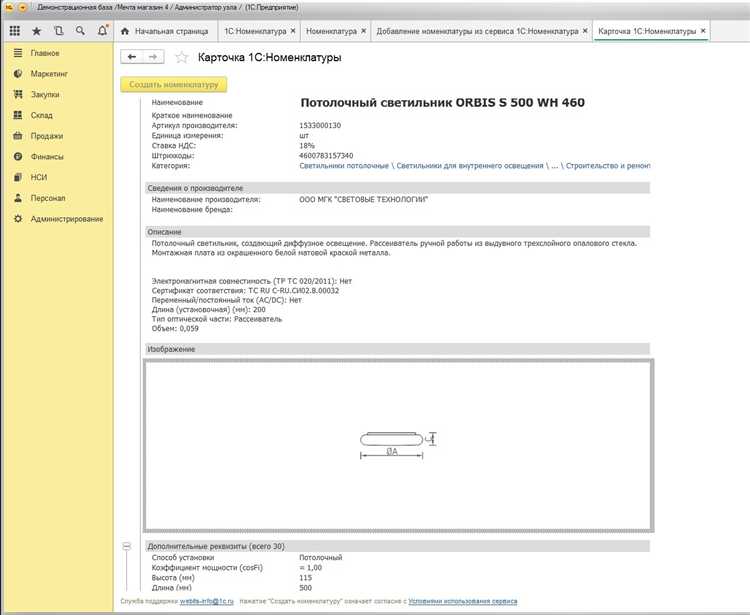Open Финансы section
This screenshot has height=615, width=750.
click(x=47, y=156)
